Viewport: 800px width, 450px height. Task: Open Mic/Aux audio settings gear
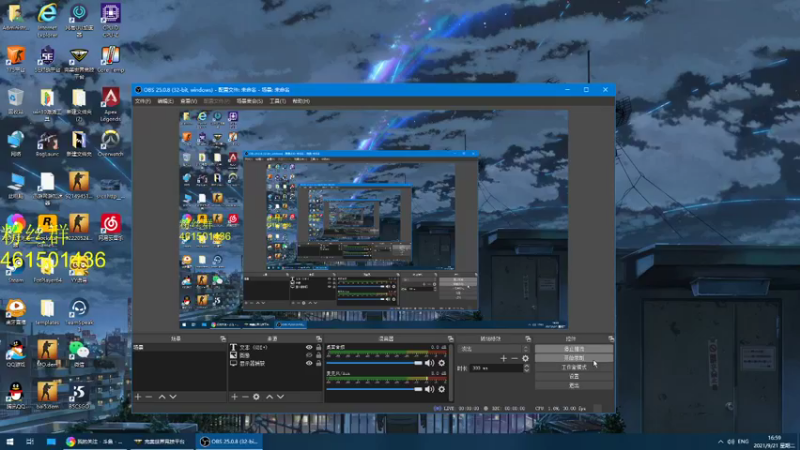pyautogui.click(x=442, y=389)
